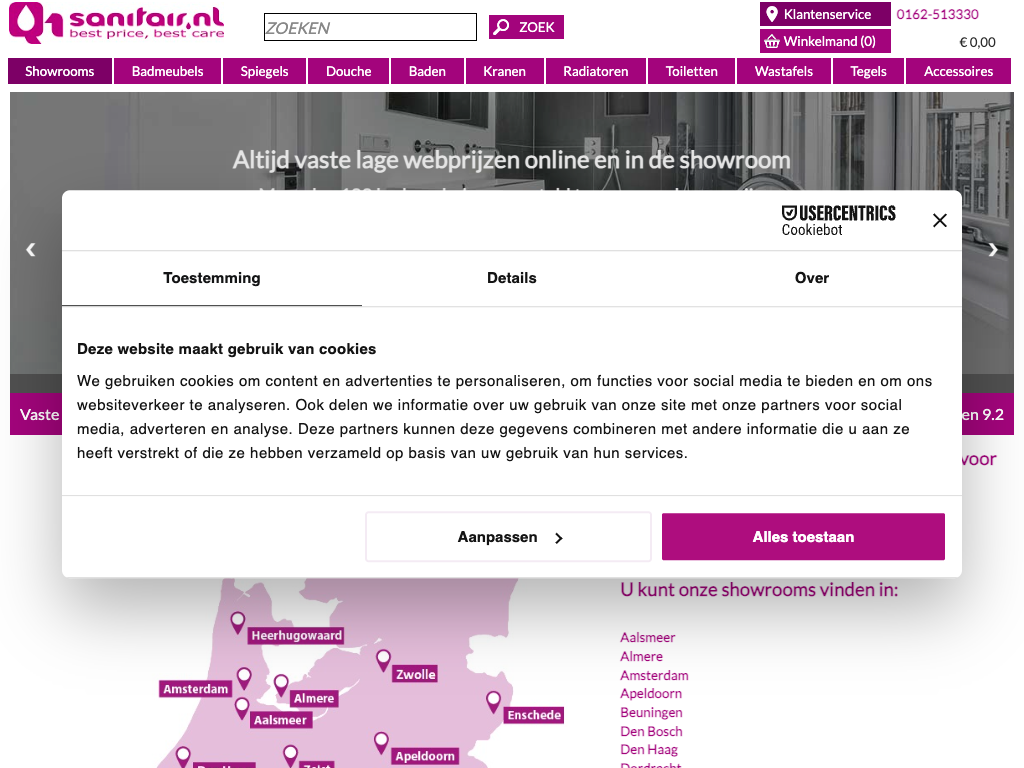Viewport: 1024px width, 768px height.
Task: Advance to the next carousel slide
Action: [x=992, y=250]
